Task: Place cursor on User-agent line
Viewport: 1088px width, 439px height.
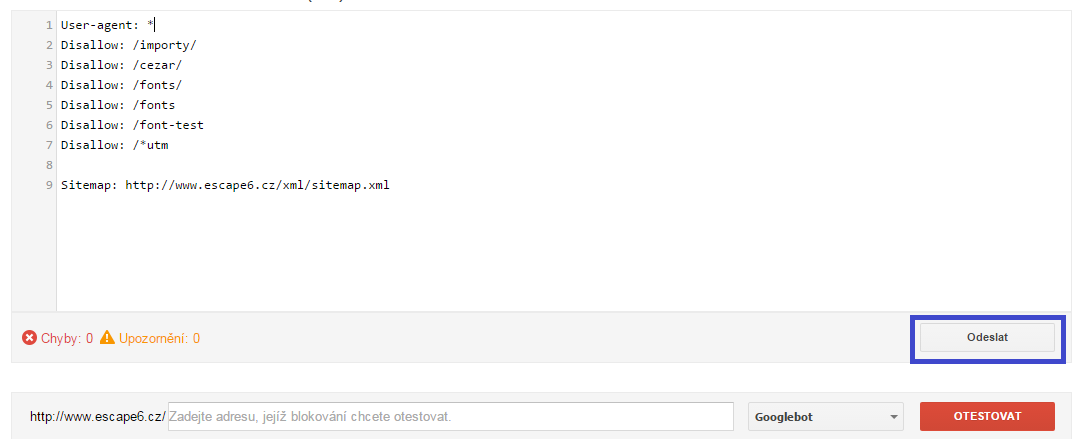Action: point(108,25)
